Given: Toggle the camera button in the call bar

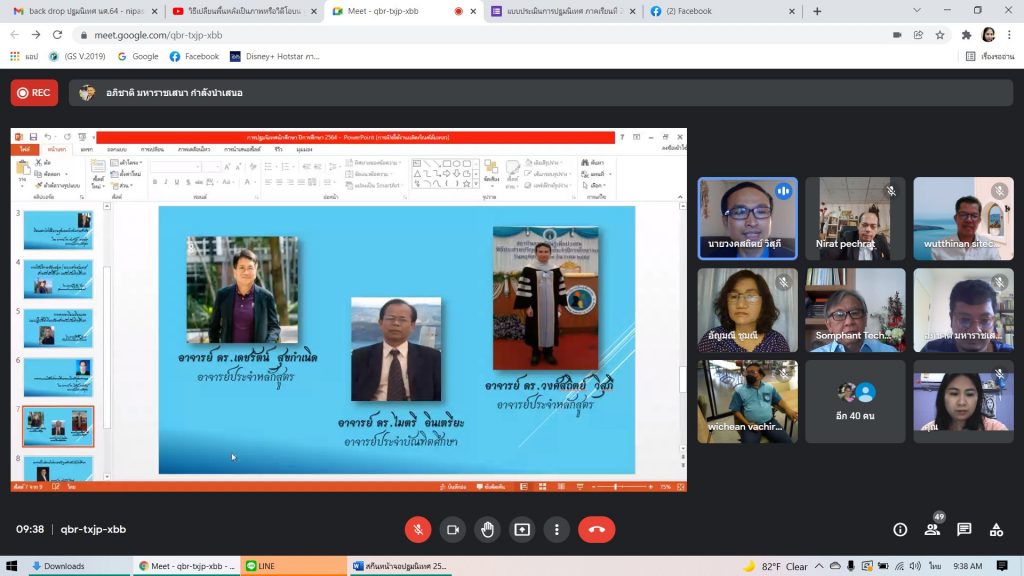Looking at the screenshot, I should (453, 529).
